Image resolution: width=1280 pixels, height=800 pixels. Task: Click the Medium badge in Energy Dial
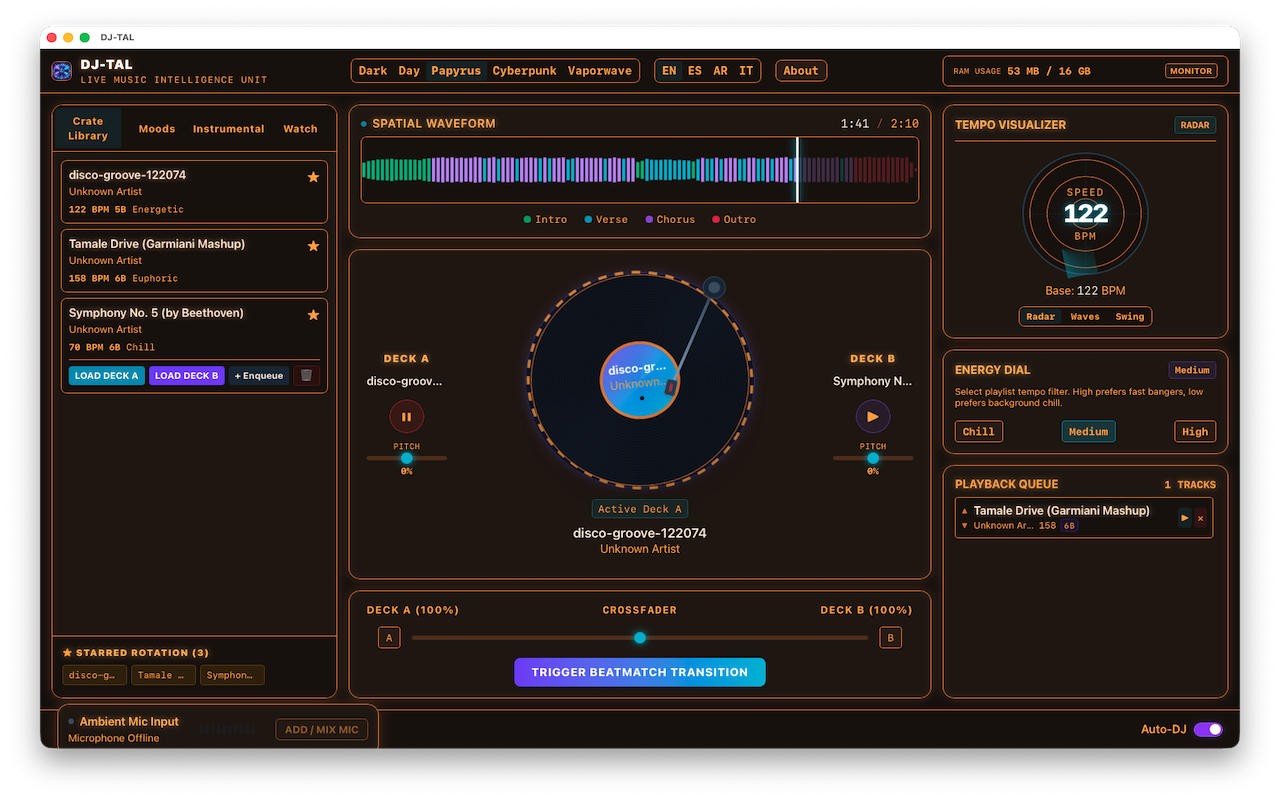[x=1192, y=370]
